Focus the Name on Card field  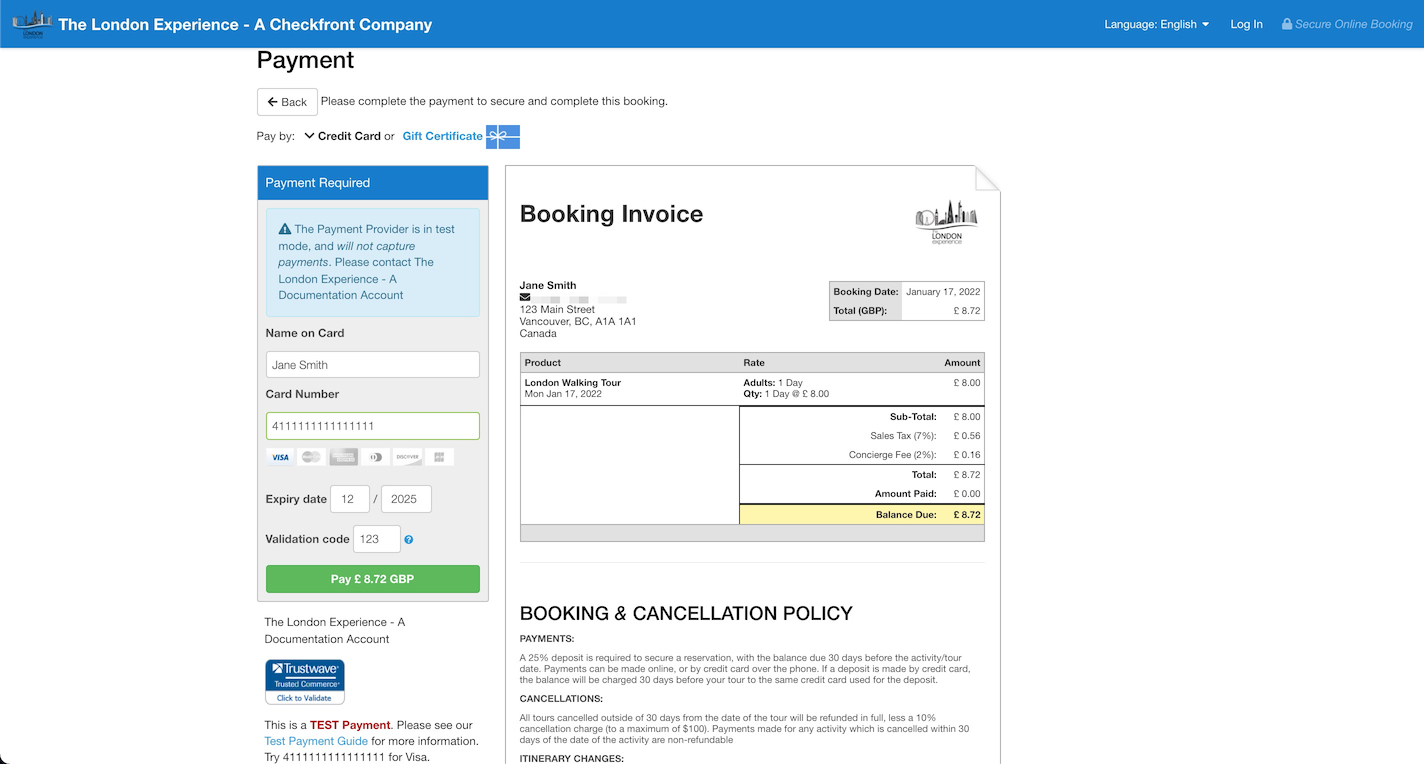pyautogui.click(x=372, y=364)
